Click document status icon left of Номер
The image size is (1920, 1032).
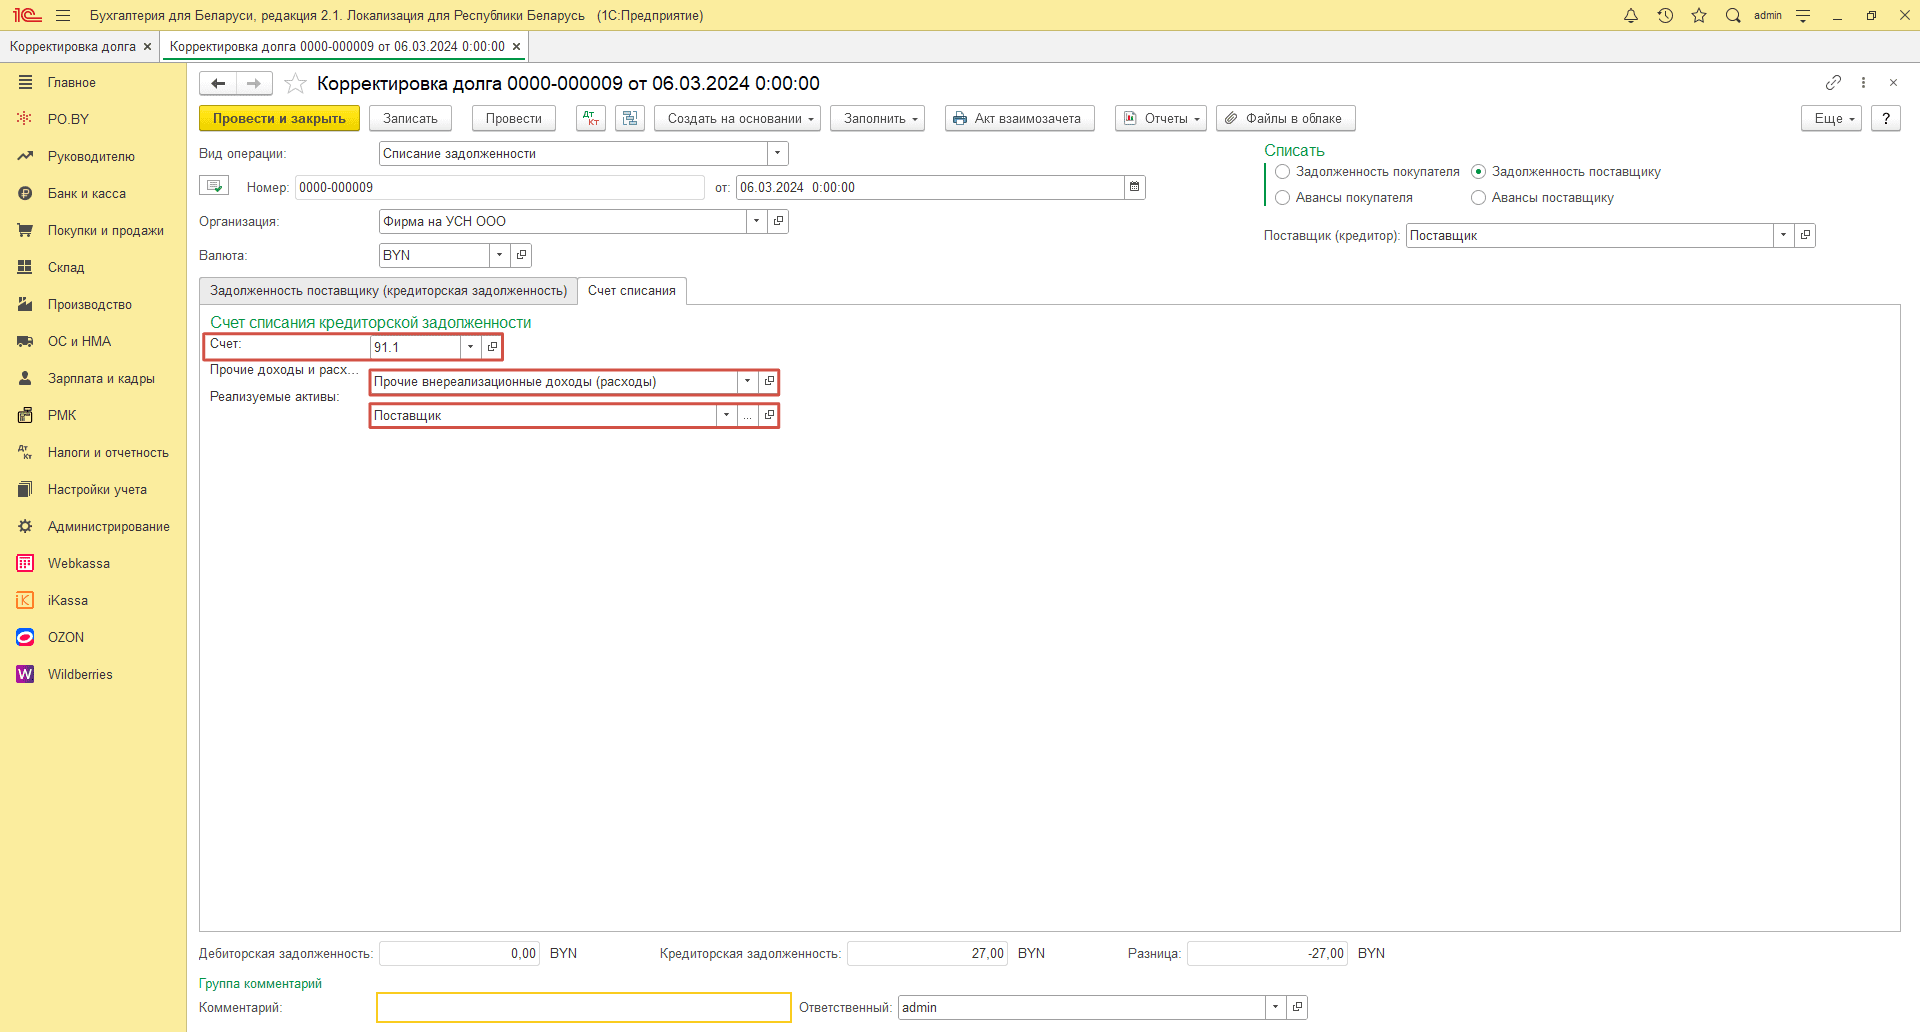[214, 186]
